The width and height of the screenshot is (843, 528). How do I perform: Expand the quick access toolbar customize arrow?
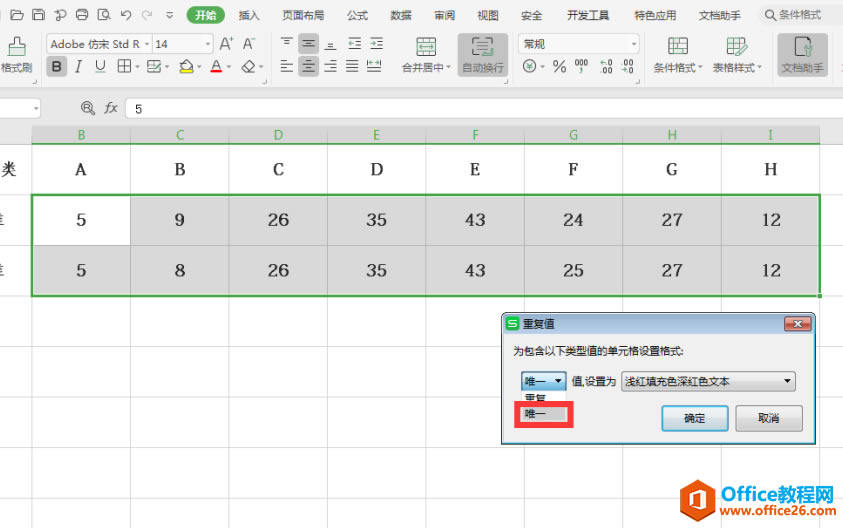click(169, 15)
